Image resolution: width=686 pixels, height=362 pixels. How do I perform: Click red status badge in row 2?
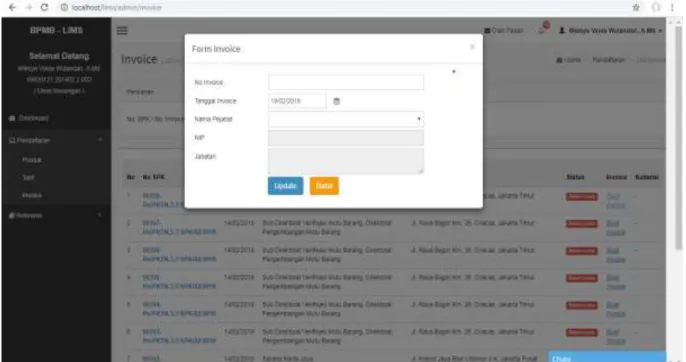(x=581, y=224)
